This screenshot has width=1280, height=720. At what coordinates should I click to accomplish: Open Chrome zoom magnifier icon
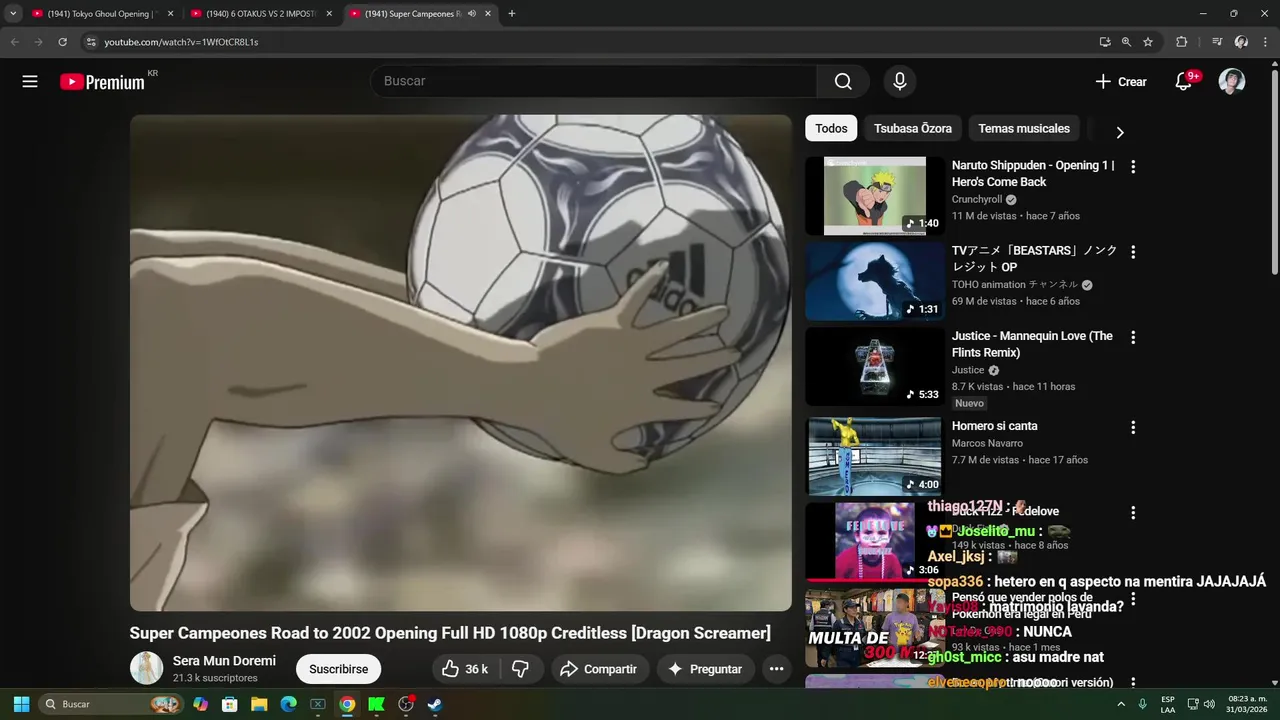point(1126,42)
